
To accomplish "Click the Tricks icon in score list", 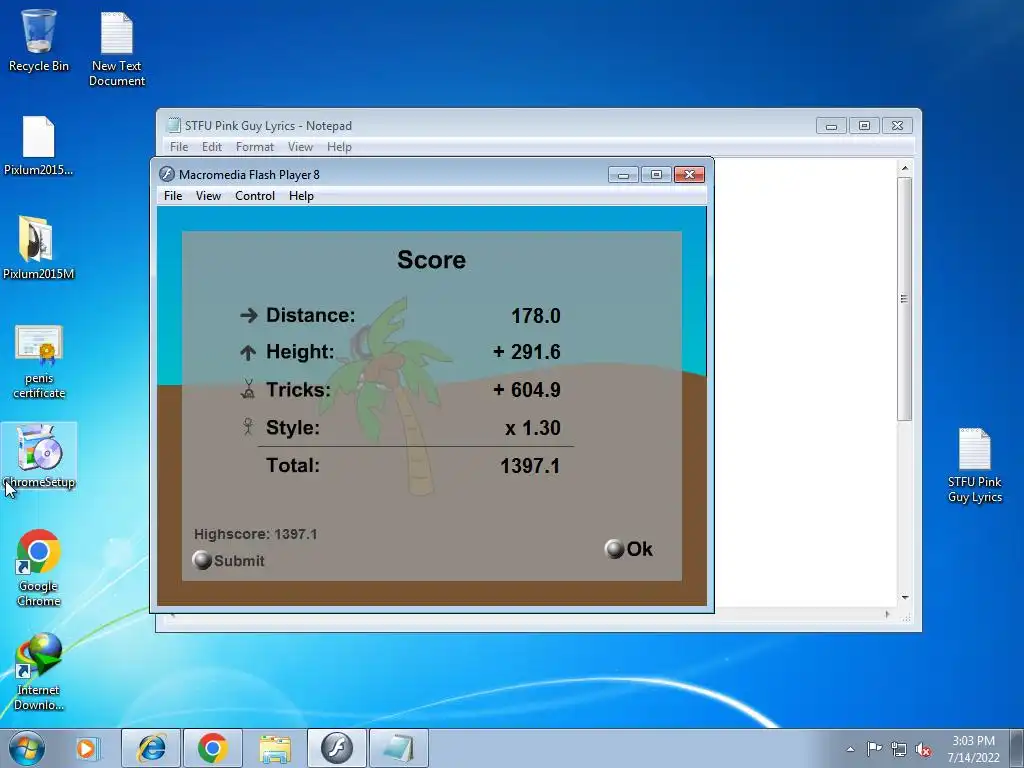I will click(248, 389).
